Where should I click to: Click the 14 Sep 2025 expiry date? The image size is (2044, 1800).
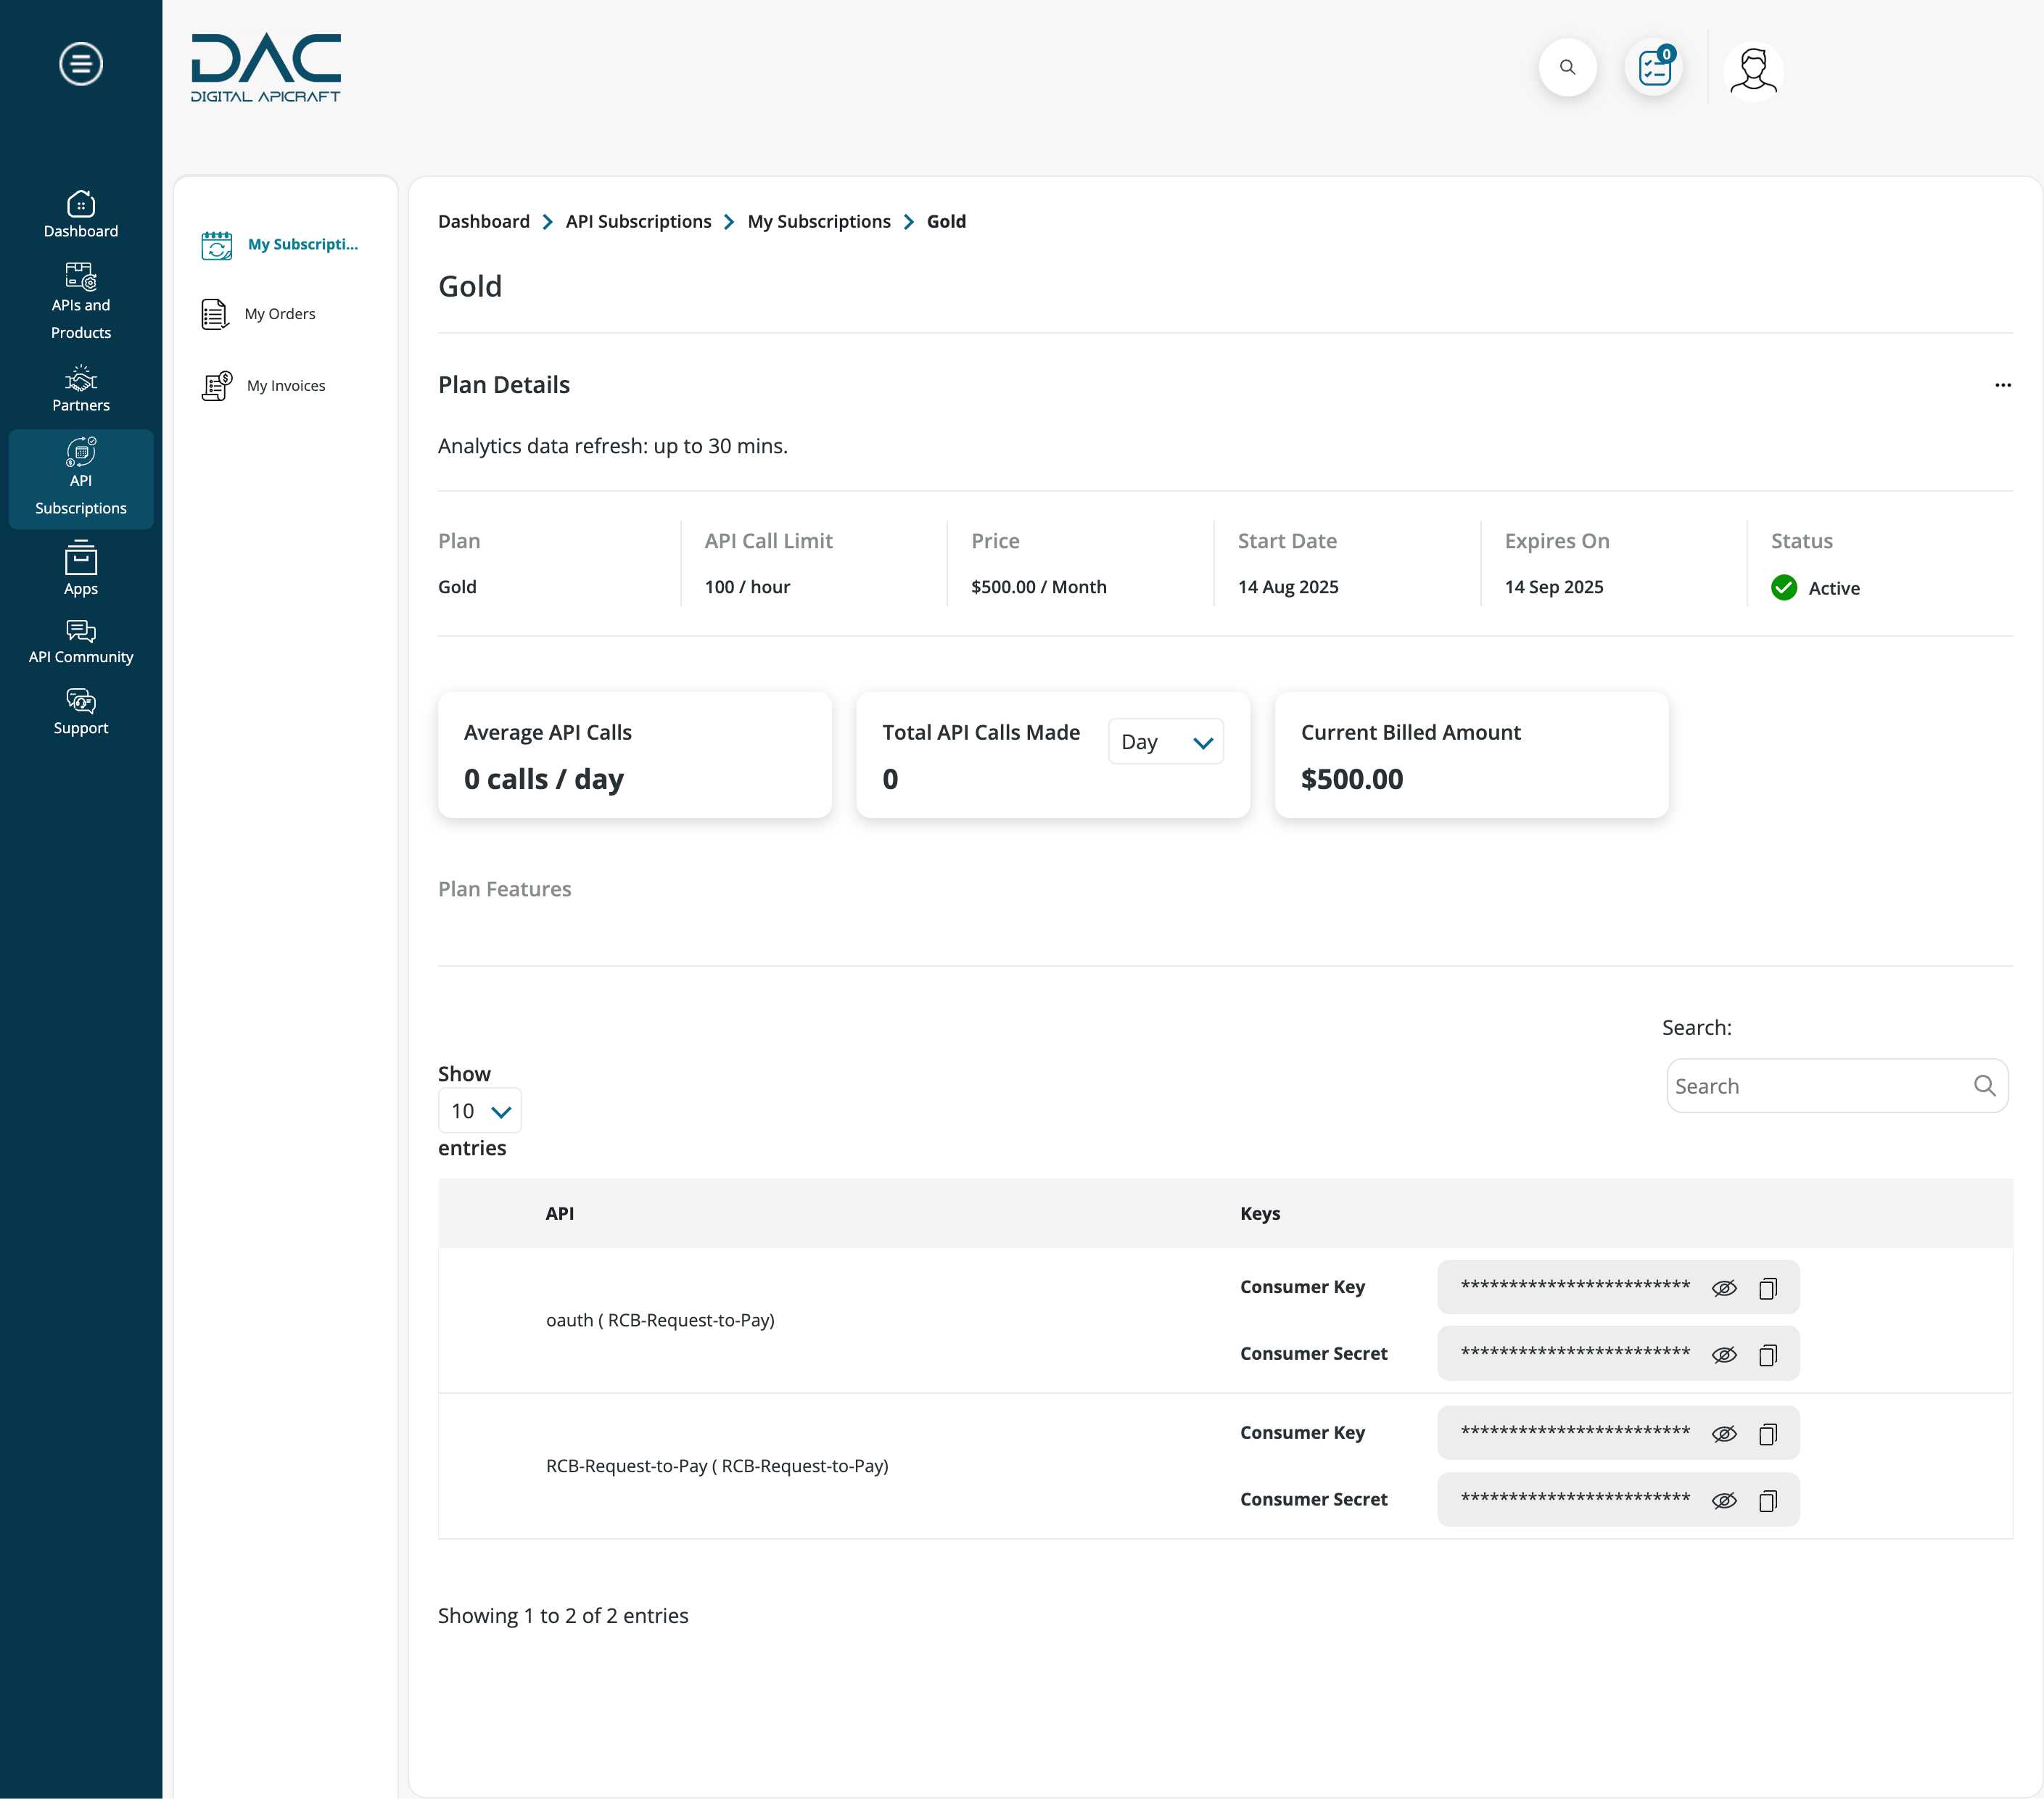[x=1554, y=588]
